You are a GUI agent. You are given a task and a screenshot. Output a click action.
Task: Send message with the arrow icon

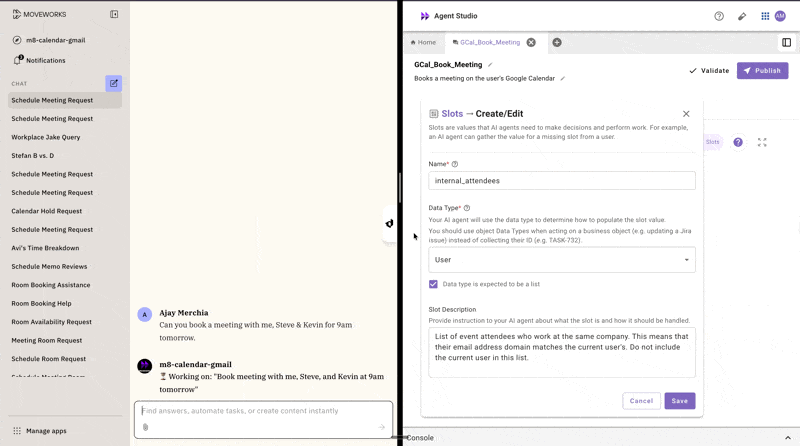[381, 427]
